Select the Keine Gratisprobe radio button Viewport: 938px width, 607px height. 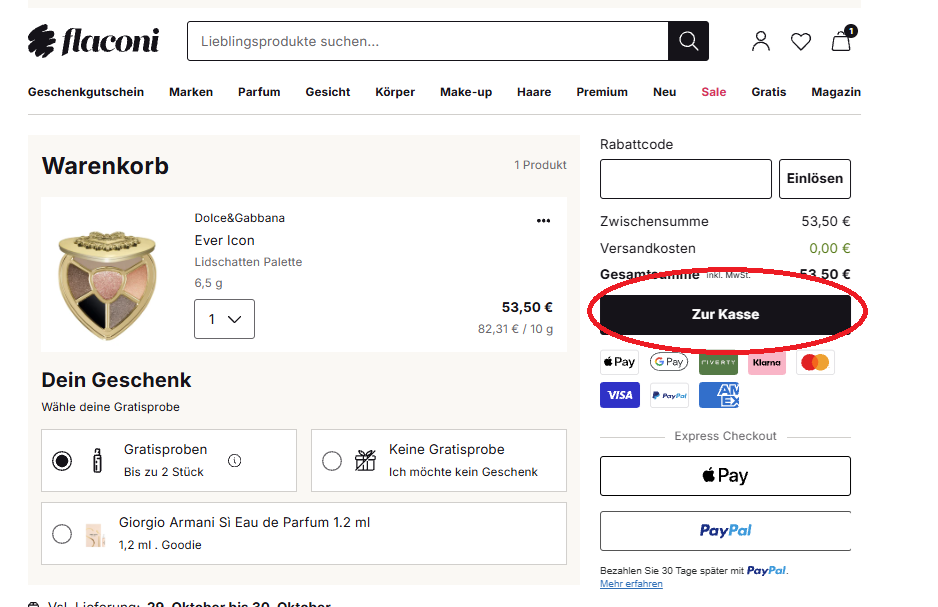click(x=332, y=460)
